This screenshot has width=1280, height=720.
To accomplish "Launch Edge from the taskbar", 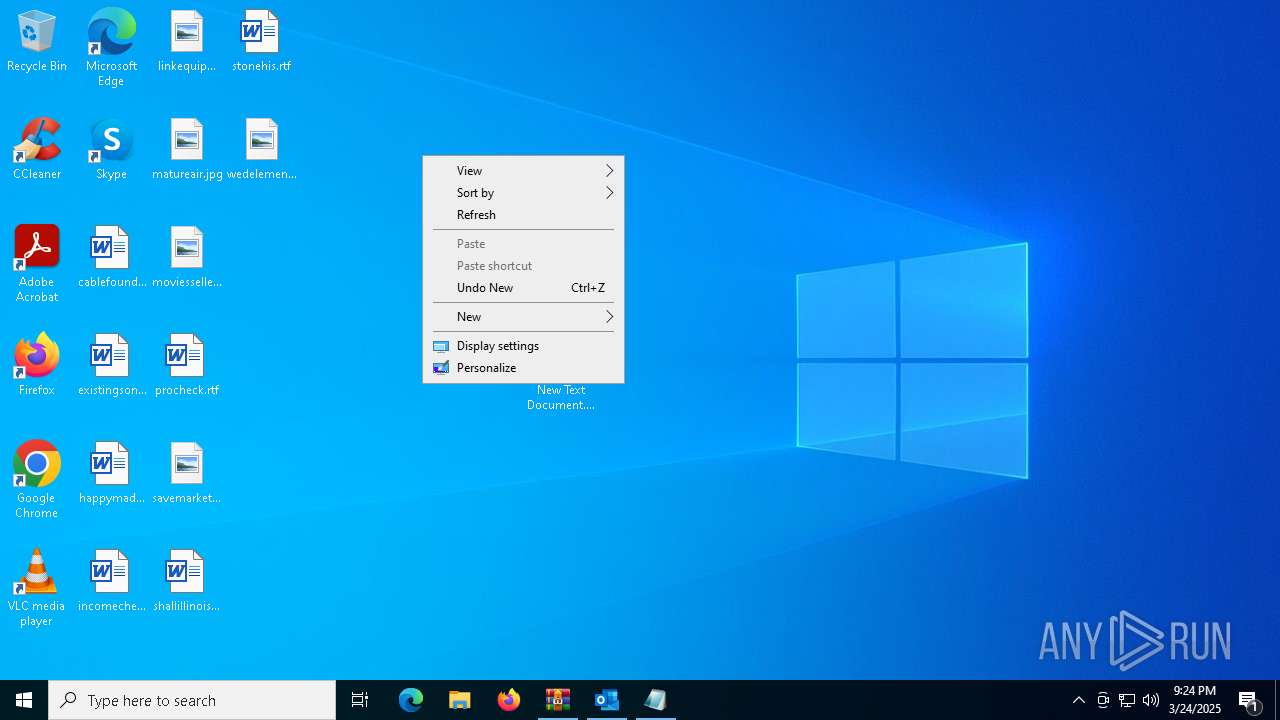I will (411, 700).
